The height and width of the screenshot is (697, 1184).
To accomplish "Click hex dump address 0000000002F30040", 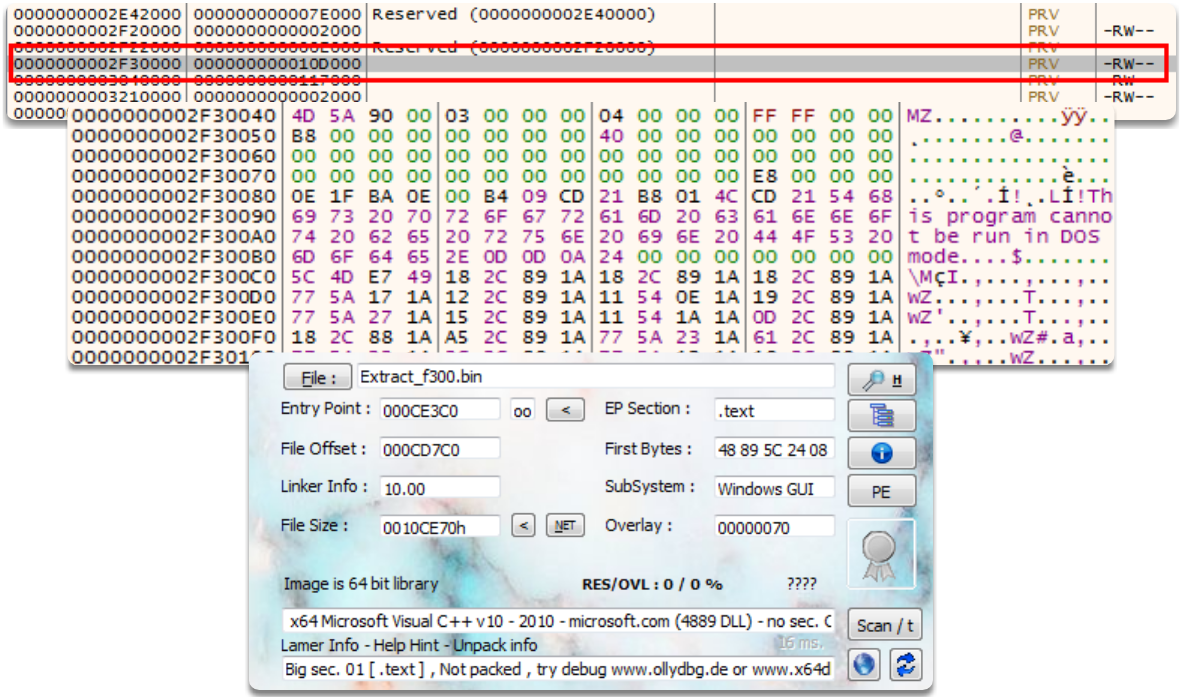I will [174, 116].
